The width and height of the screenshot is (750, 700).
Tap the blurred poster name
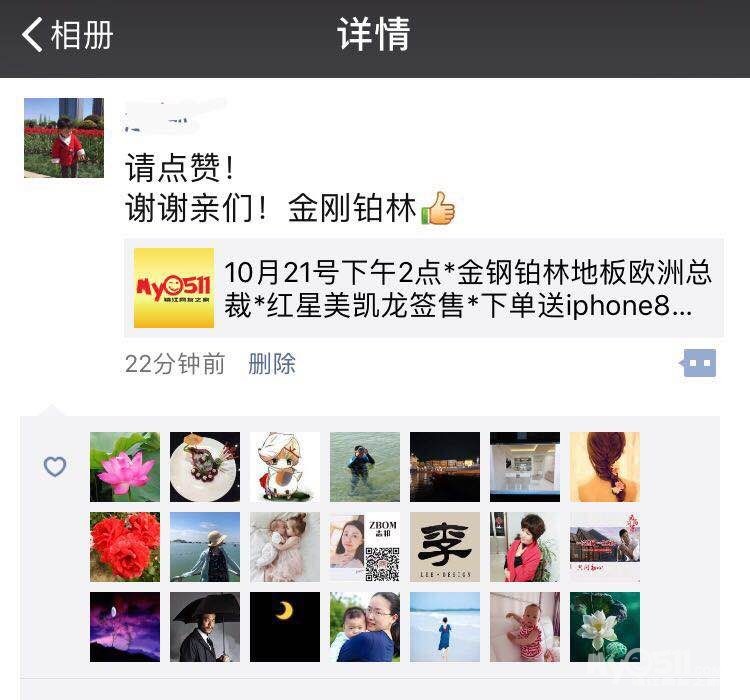pyautogui.click(x=173, y=115)
